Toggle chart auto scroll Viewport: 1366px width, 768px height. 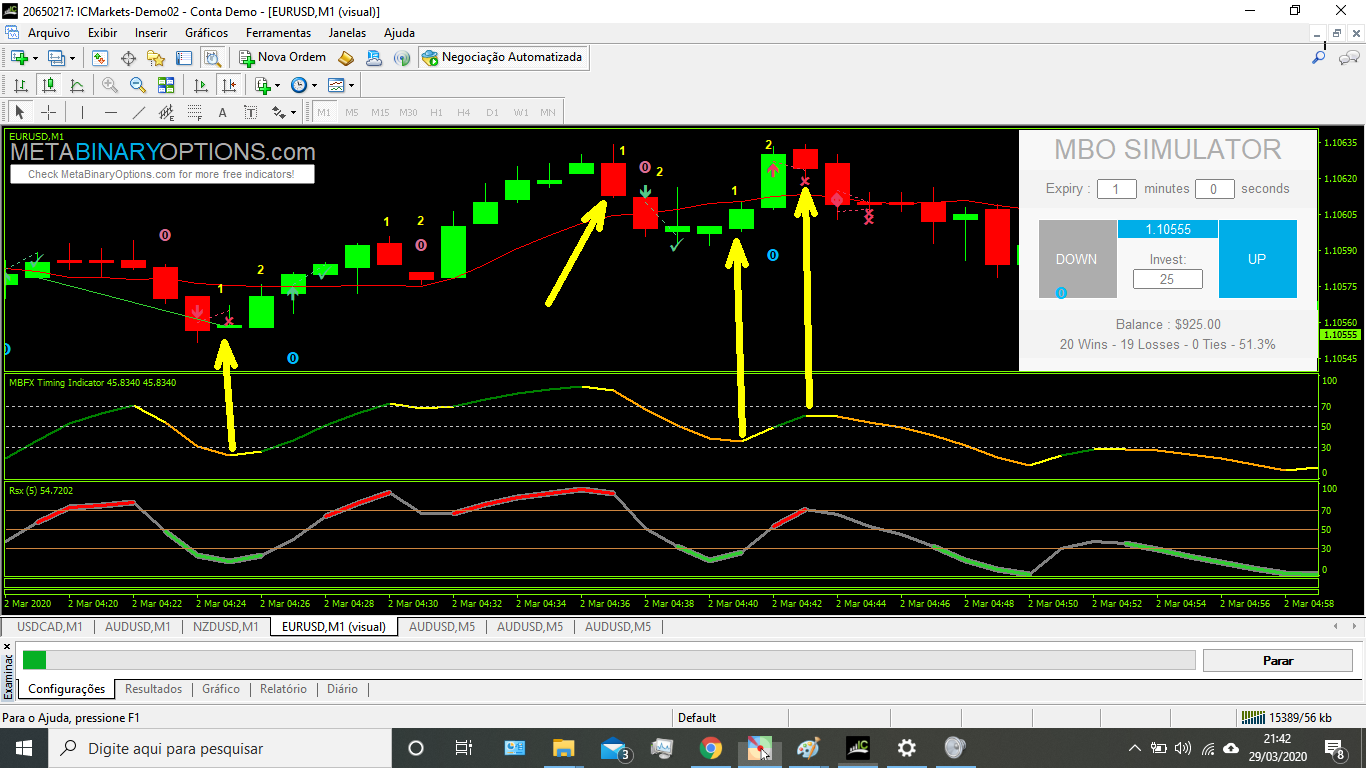pos(201,85)
